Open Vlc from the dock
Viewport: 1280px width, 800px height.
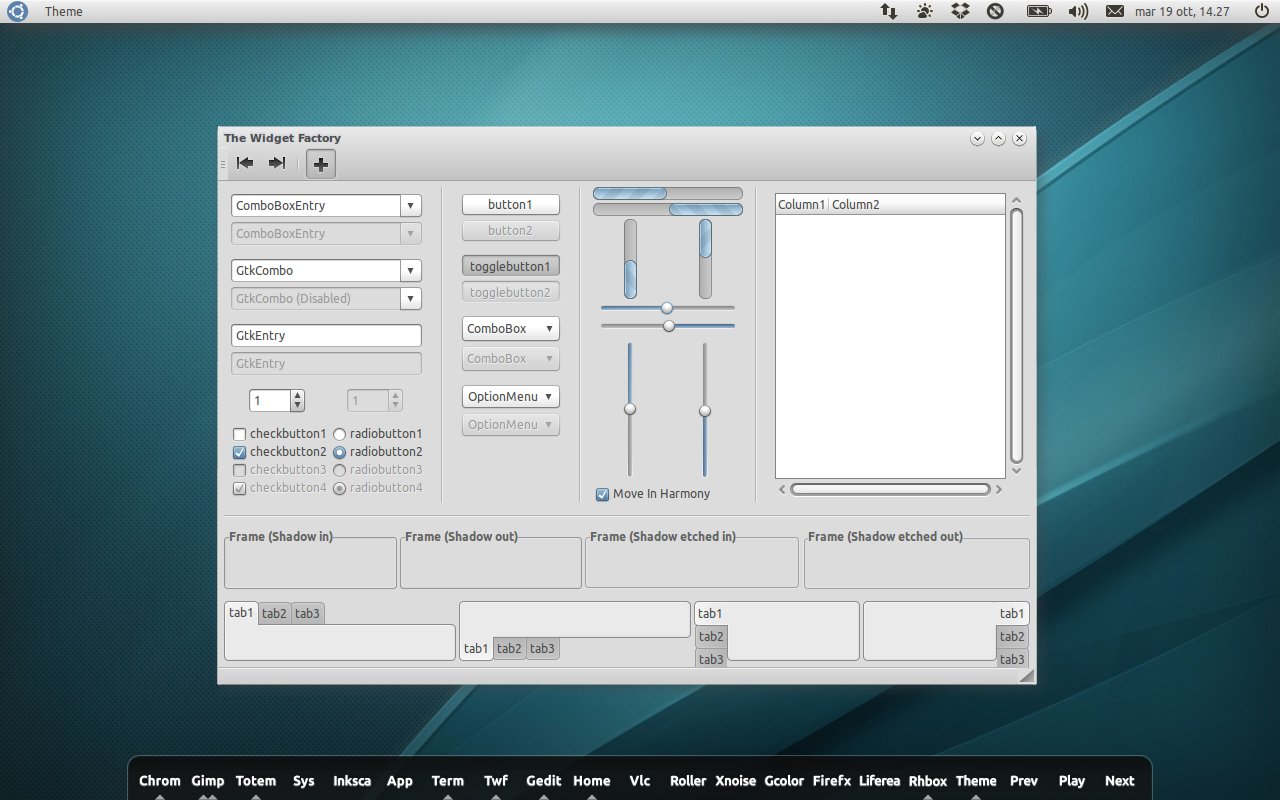(x=640, y=781)
